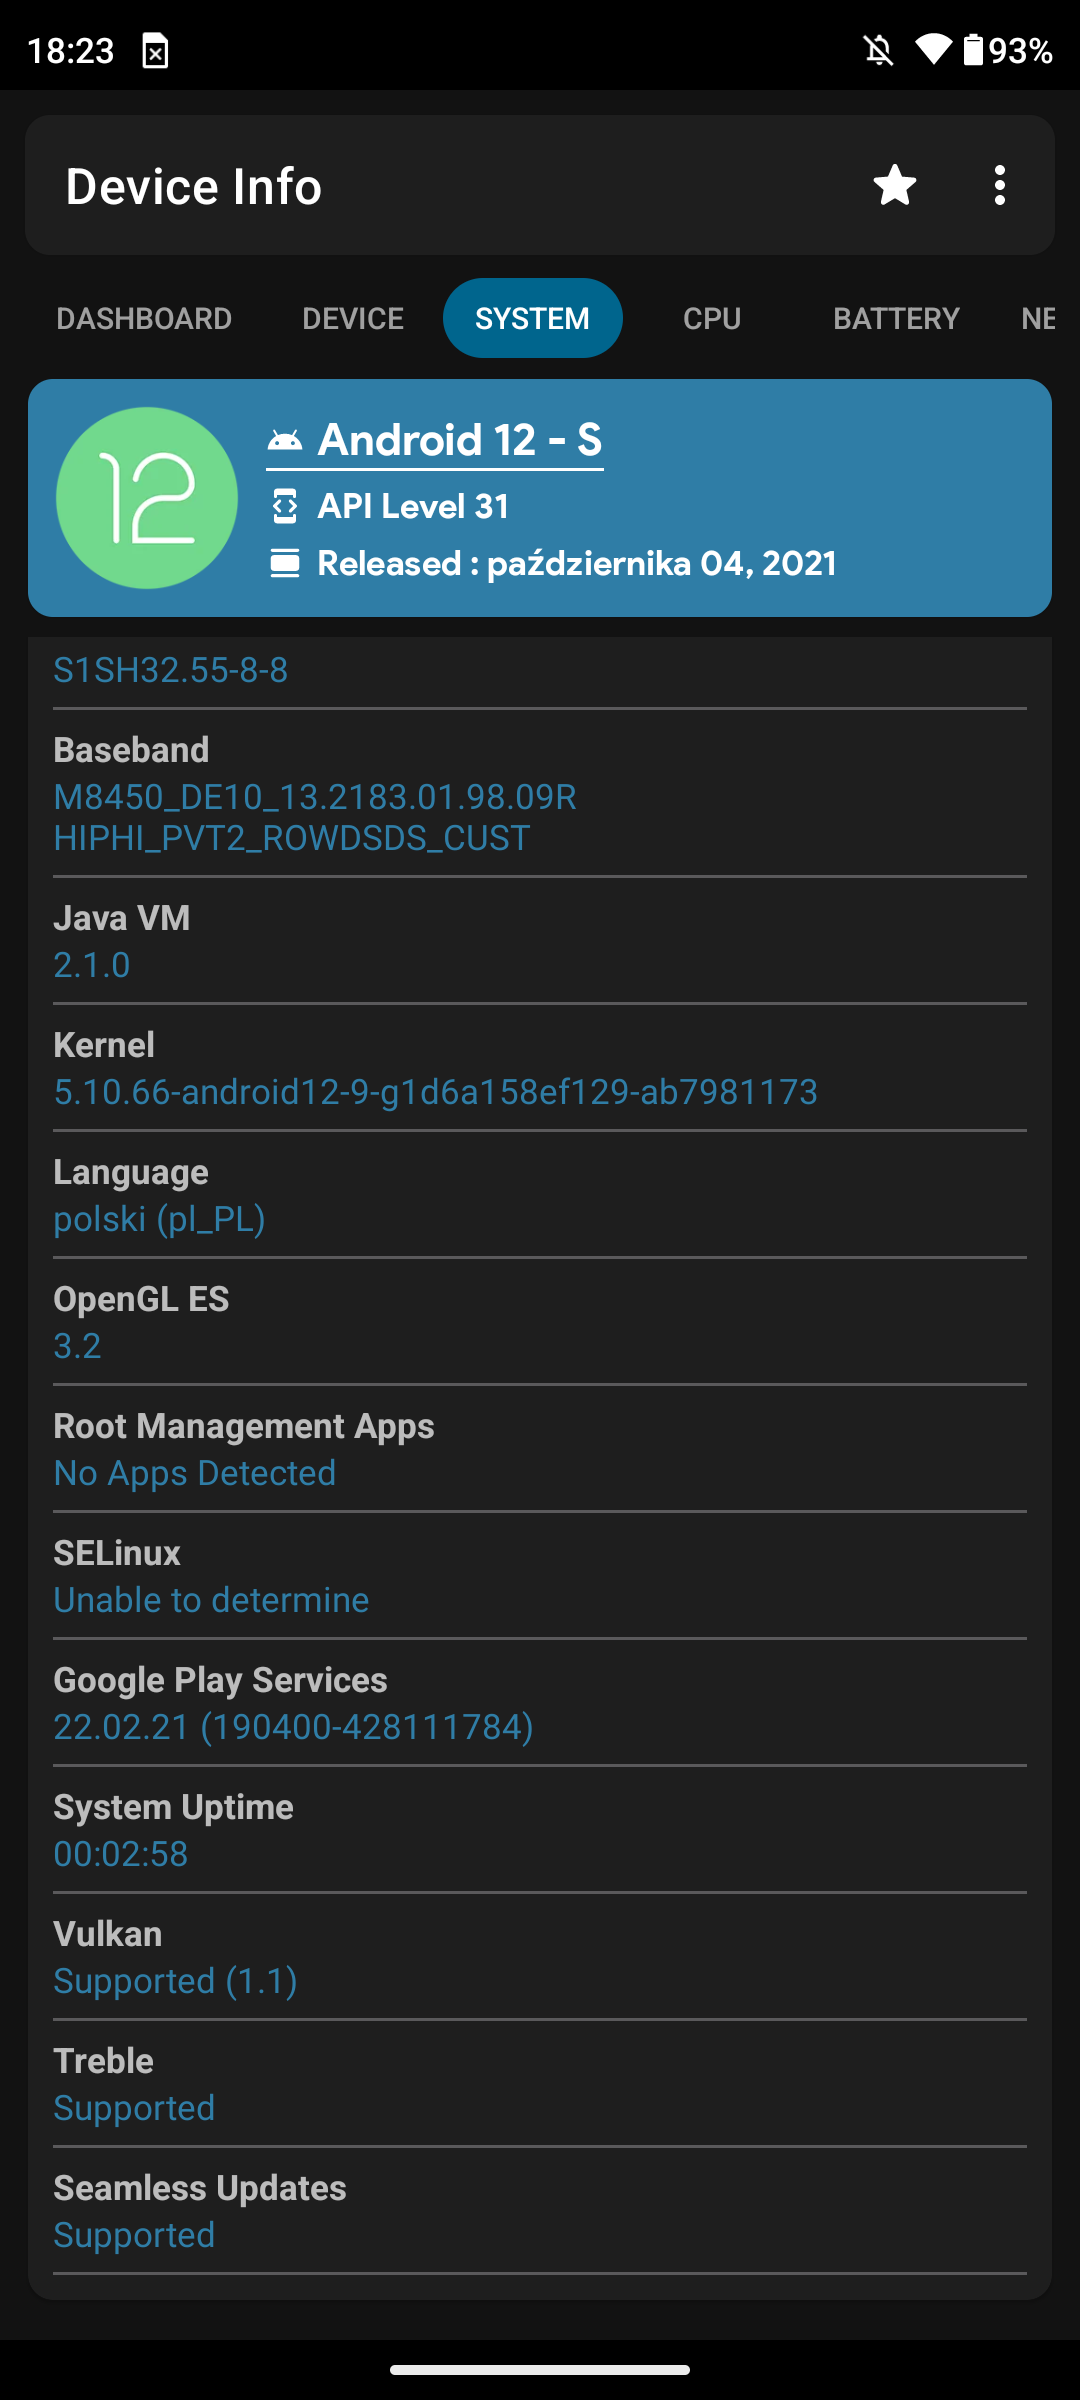Image resolution: width=1080 pixels, height=2400 pixels.
Task: Tap the battery status icon
Action: (973, 50)
